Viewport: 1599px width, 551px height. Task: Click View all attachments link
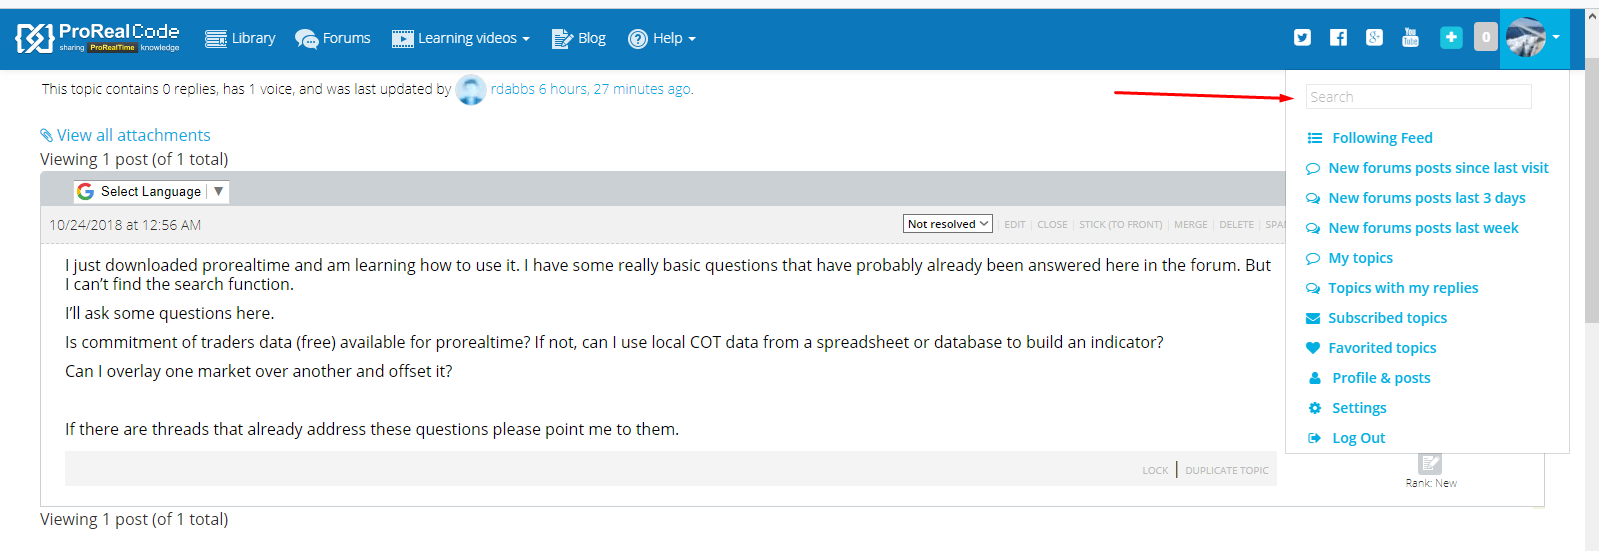click(x=133, y=135)
